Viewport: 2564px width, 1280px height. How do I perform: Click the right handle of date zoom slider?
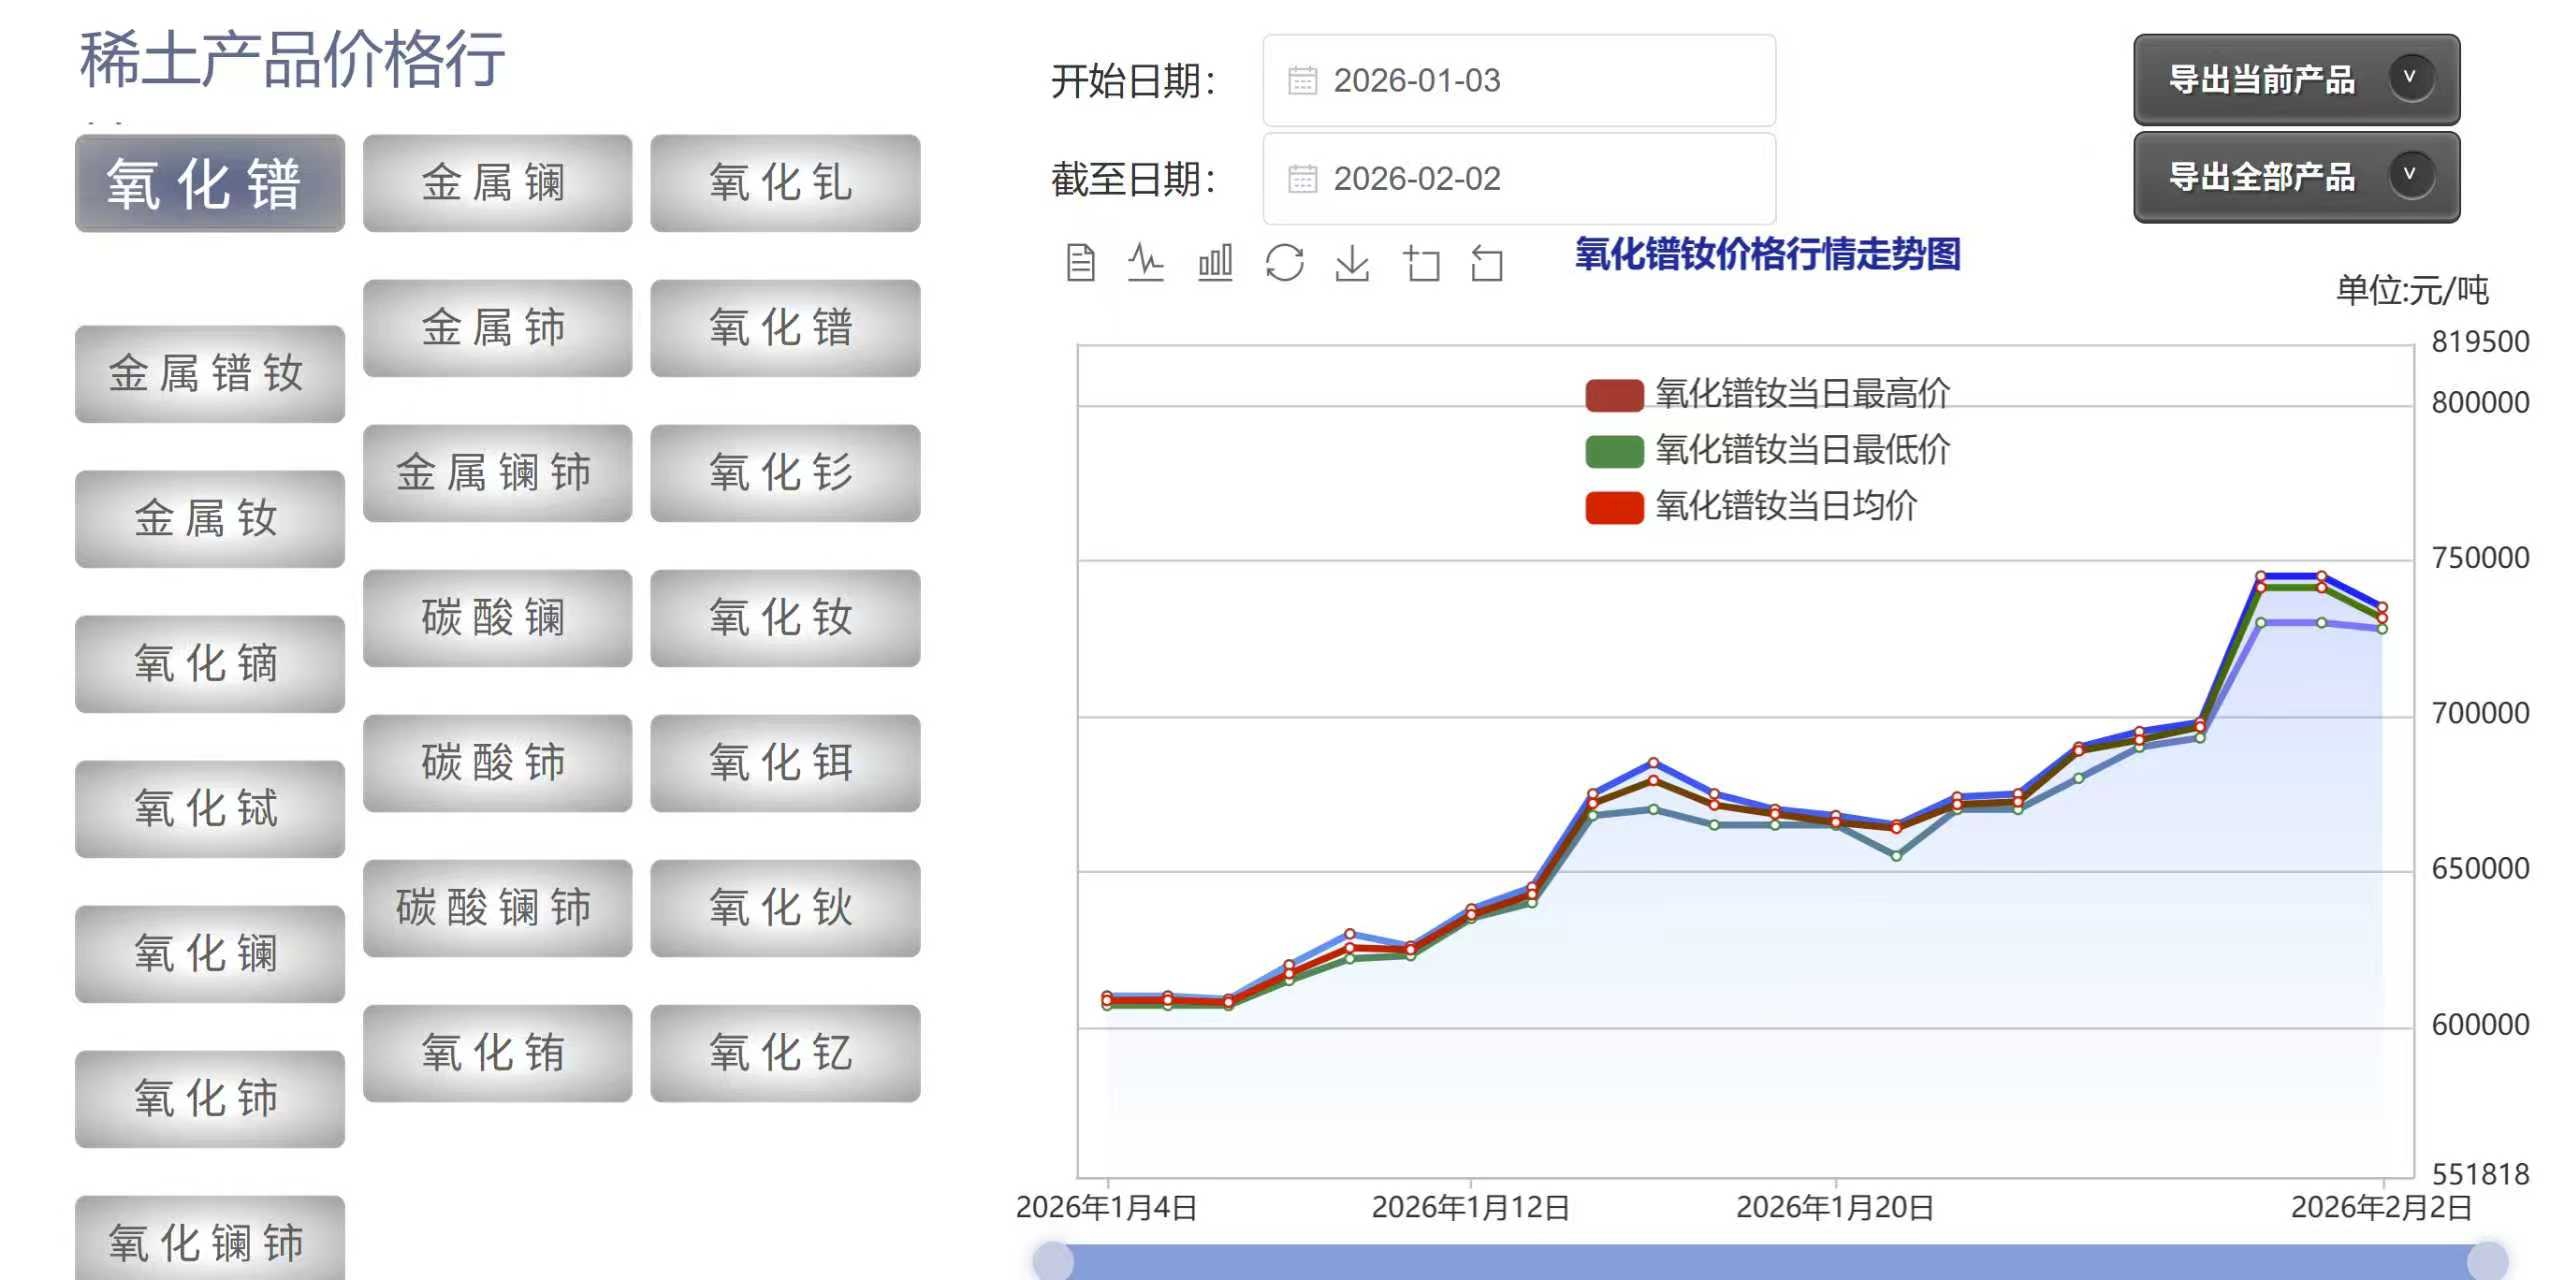click(2487, 1260)
